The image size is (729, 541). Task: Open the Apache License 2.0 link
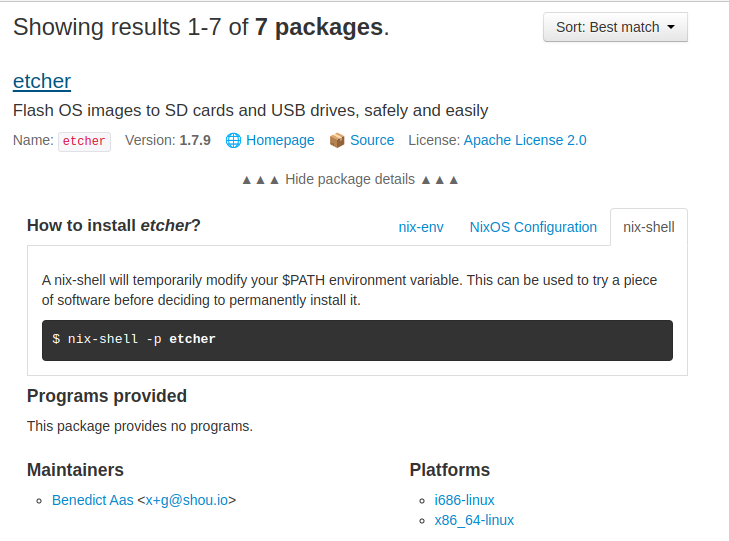coord(525,141)
